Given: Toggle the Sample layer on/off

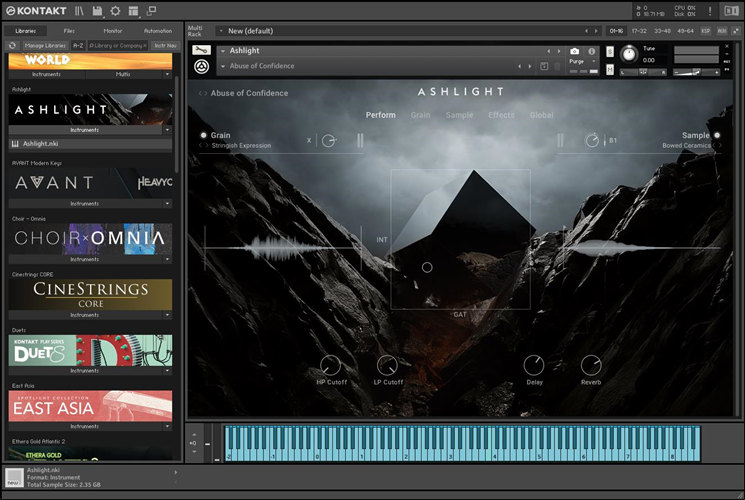Looking at the screenshot, I should (716, 135).
